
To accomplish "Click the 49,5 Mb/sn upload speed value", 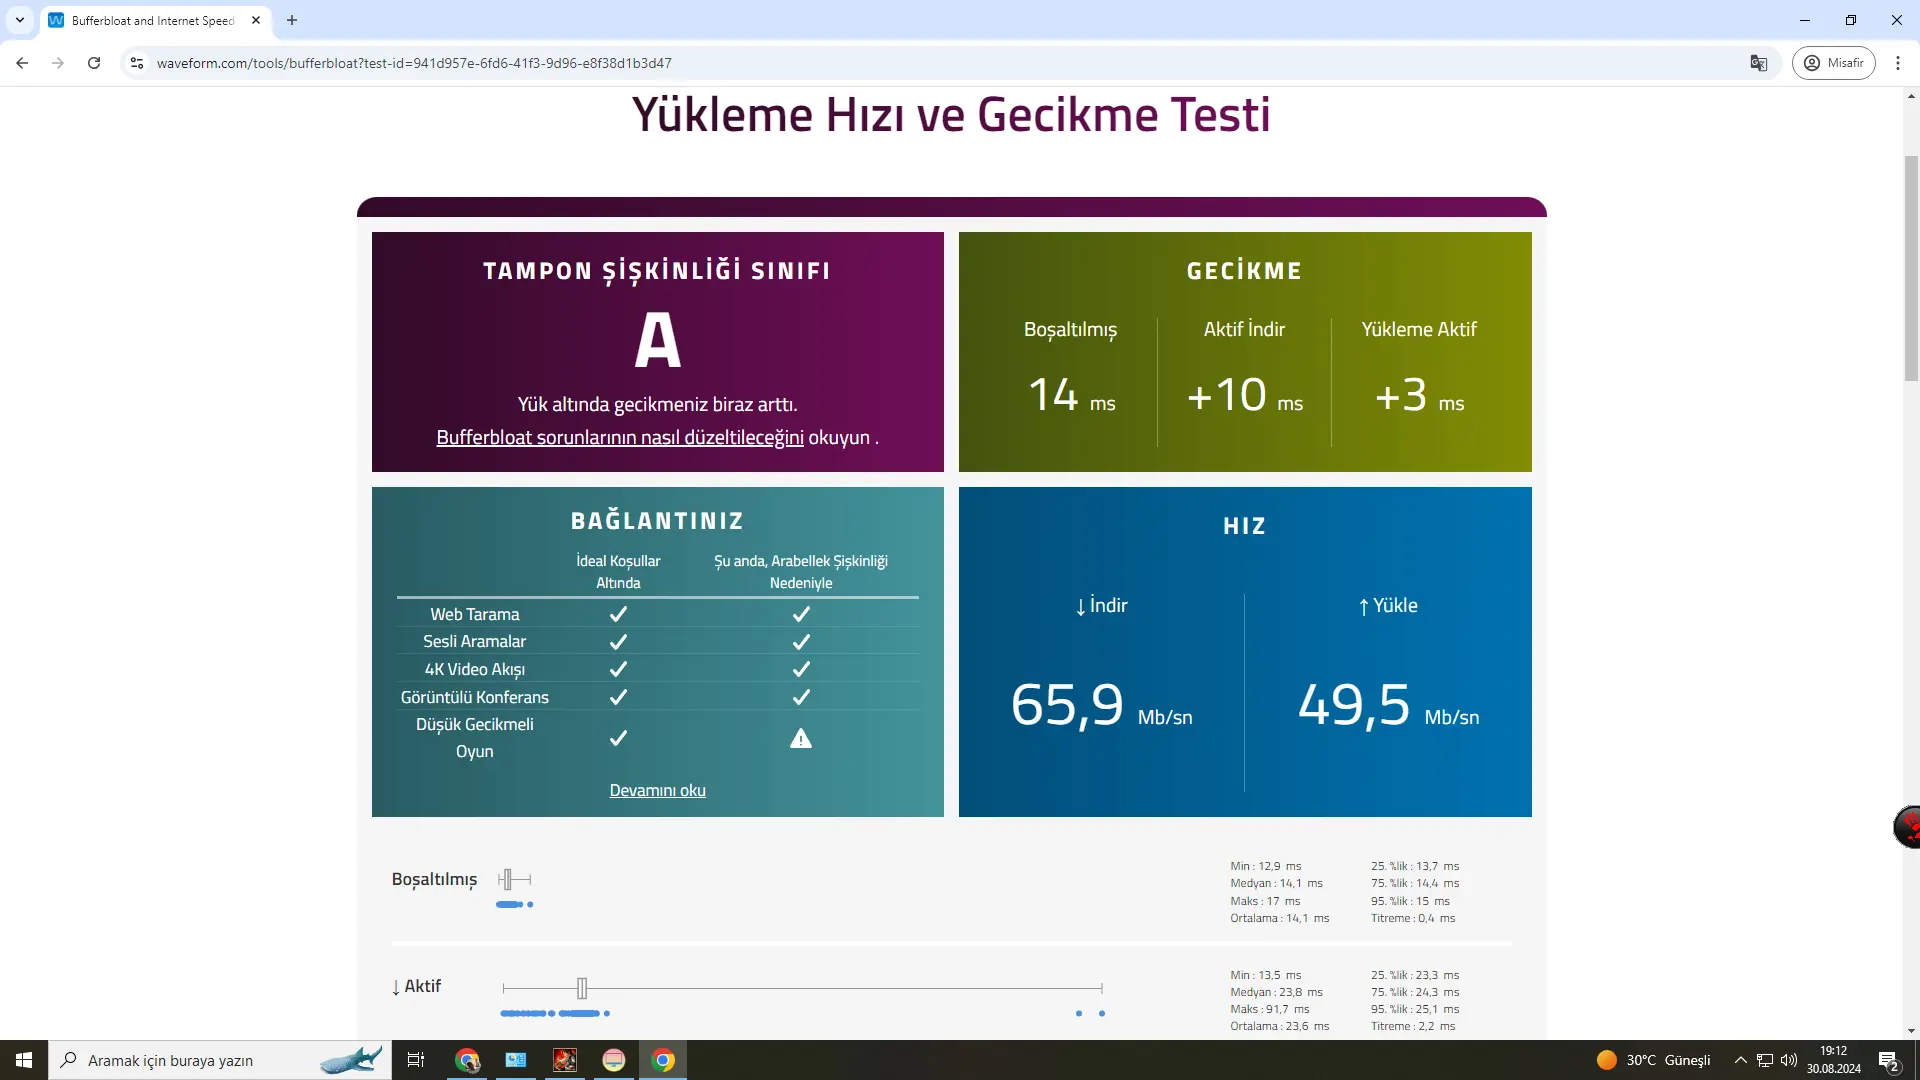I will tap(1388, 705).
